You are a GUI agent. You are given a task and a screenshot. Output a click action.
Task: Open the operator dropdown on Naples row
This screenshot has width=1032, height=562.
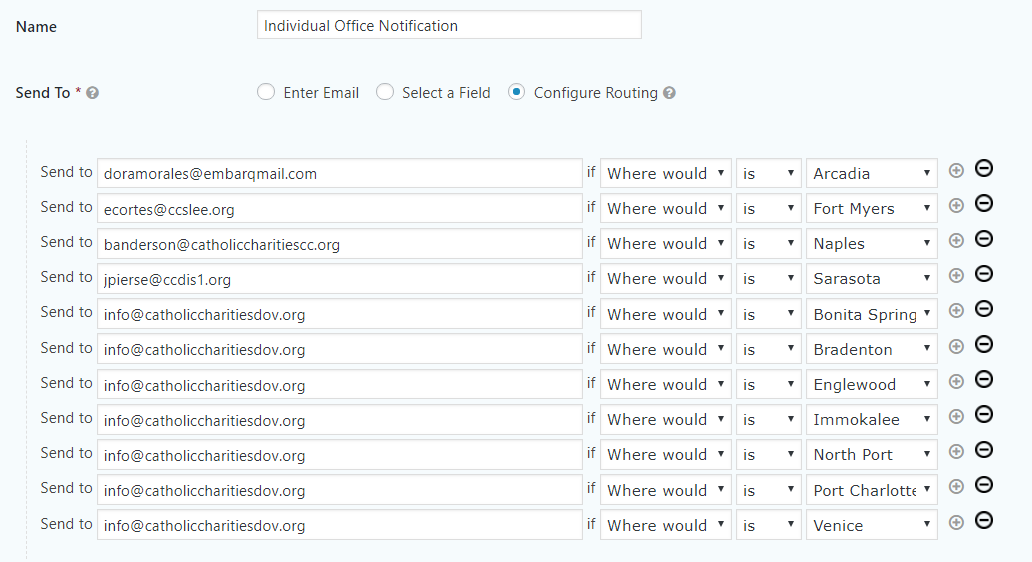pyautogui.click(x=768, y=244)
